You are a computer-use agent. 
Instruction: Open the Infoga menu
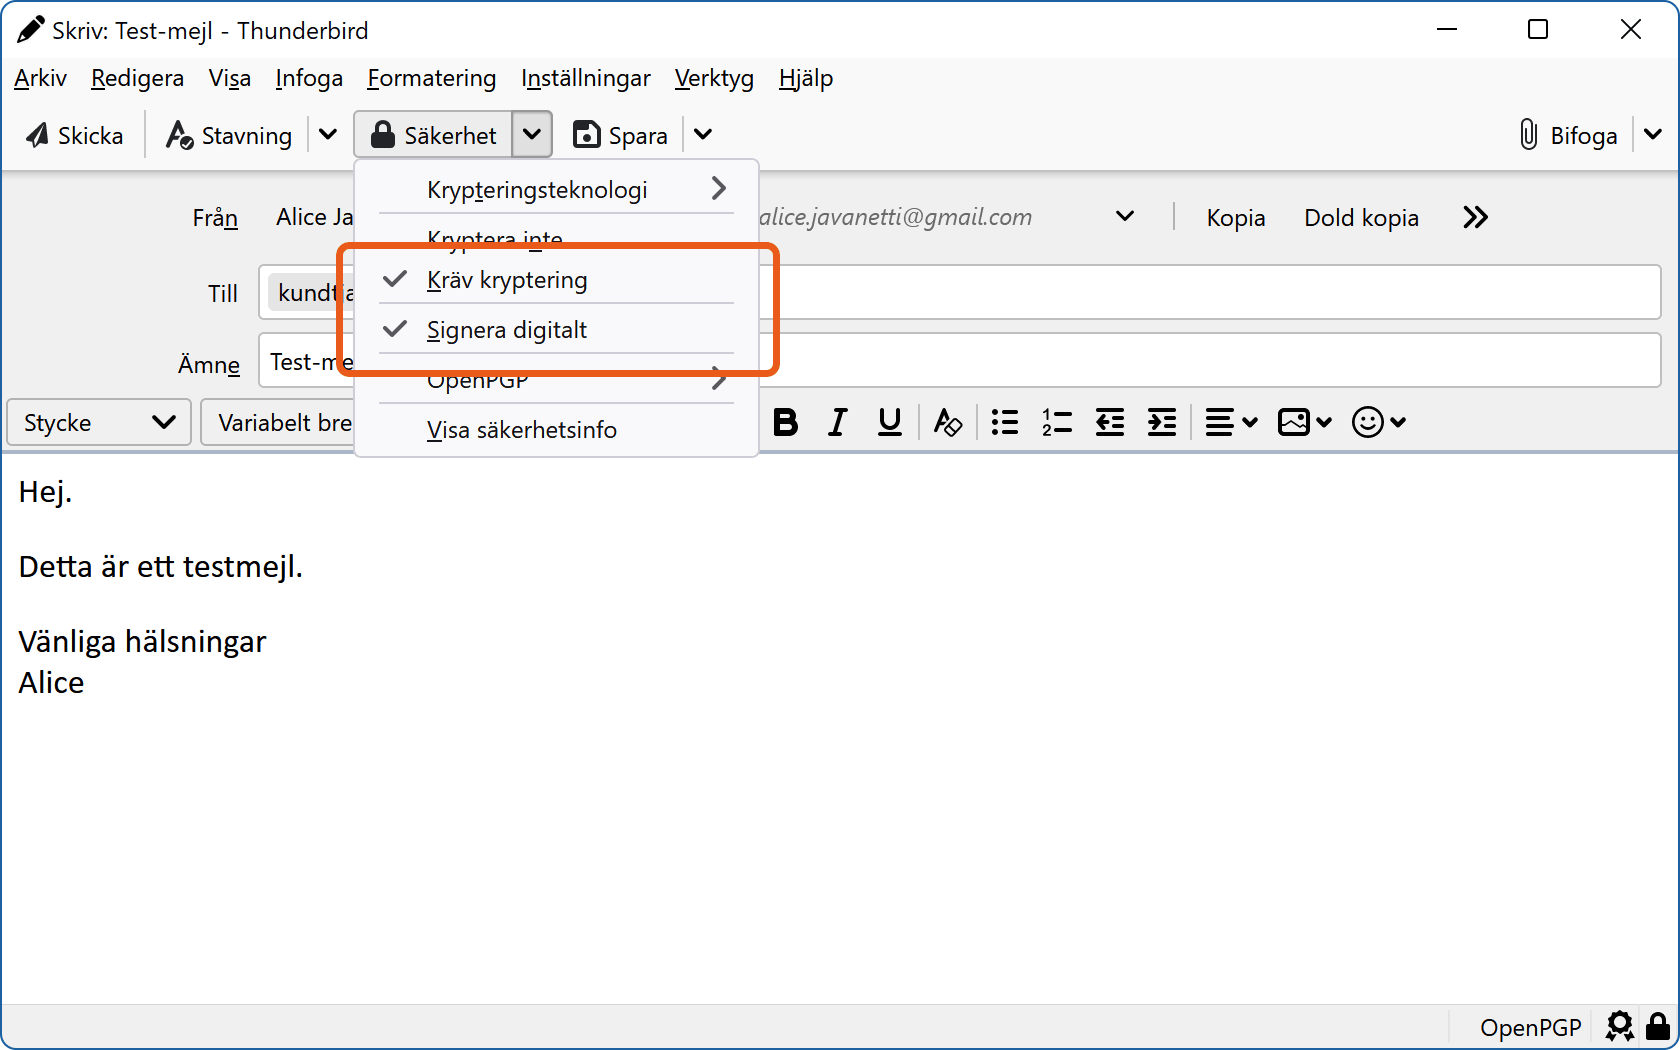[309, 78]
